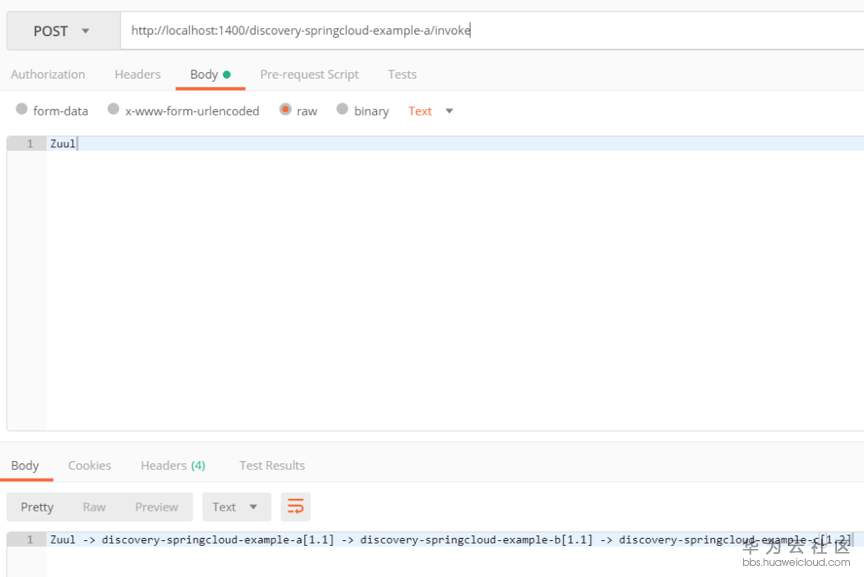Viewport: 864px width, 577px height.
Task: Open the raw body format Text dropdown
Action: tap(428, 111)
